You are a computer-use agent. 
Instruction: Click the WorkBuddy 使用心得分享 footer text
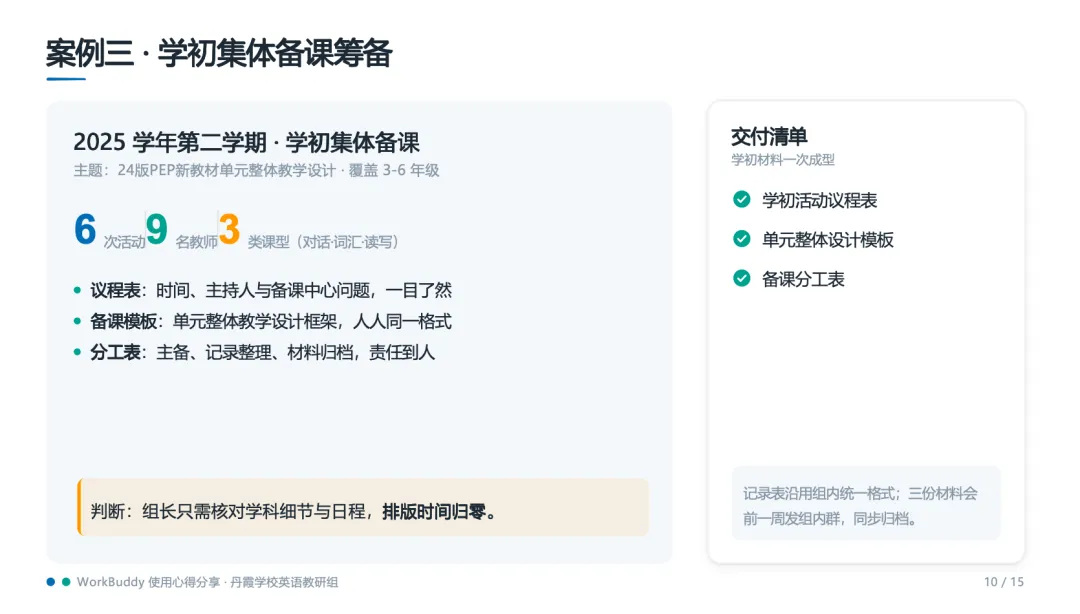coord(207,582)
